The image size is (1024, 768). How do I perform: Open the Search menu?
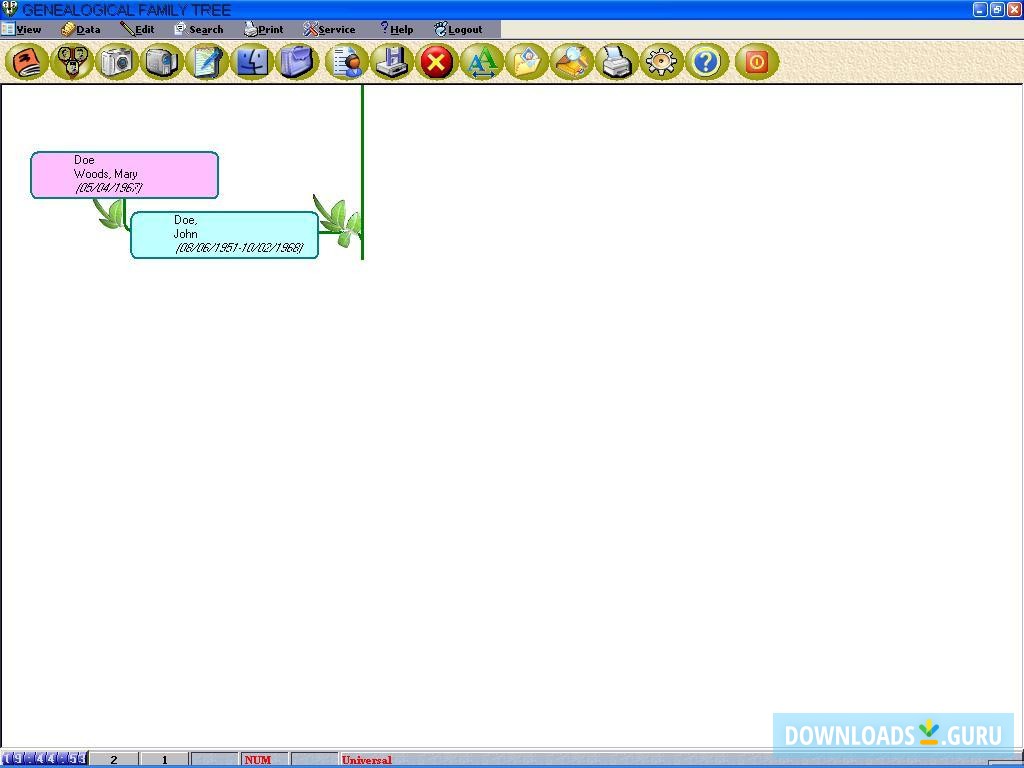point(205,29)
